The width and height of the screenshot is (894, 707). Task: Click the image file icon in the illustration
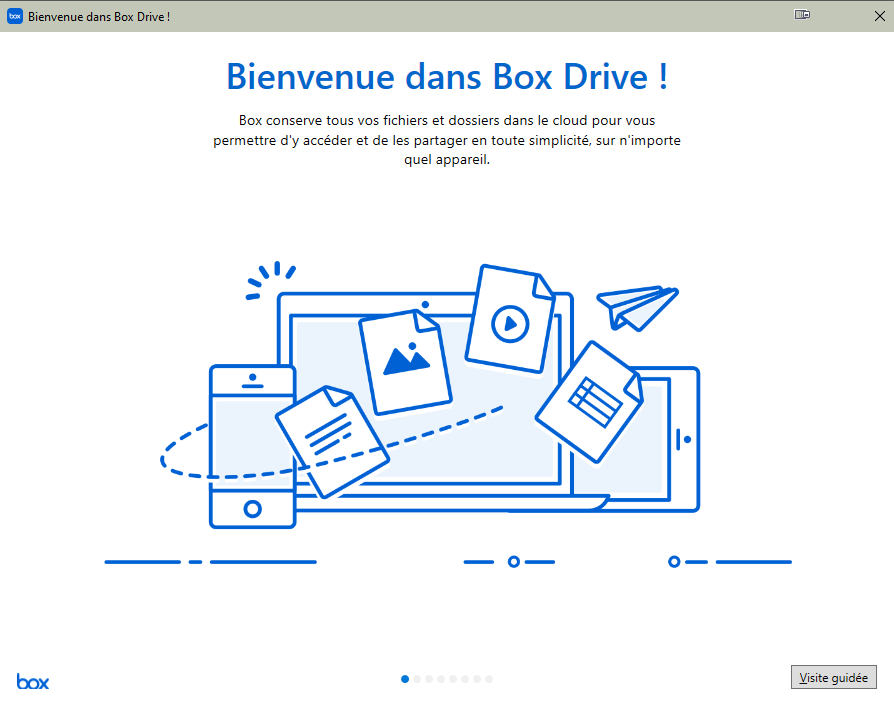pyautogui.click(x=403, y=360)
